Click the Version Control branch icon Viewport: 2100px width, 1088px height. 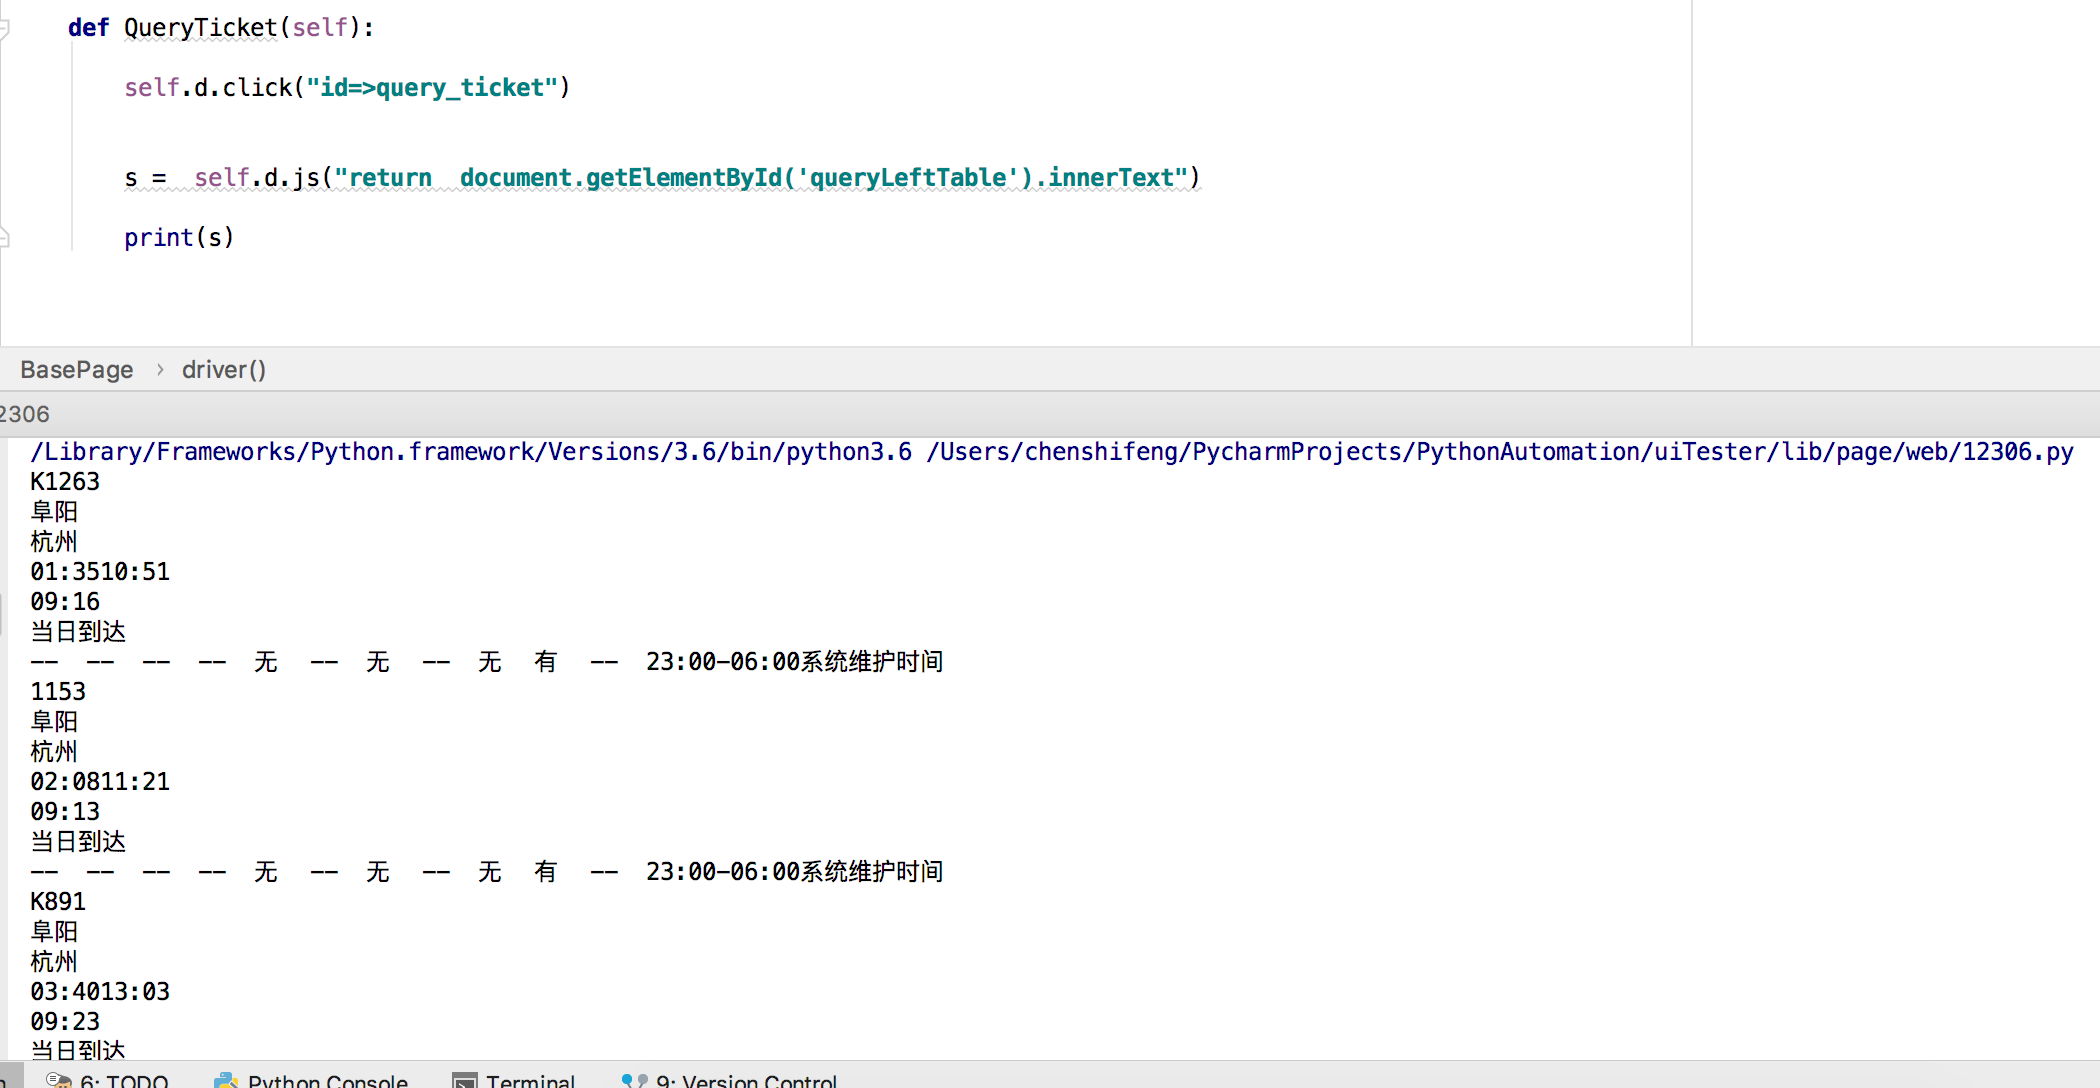point(634,1081)
